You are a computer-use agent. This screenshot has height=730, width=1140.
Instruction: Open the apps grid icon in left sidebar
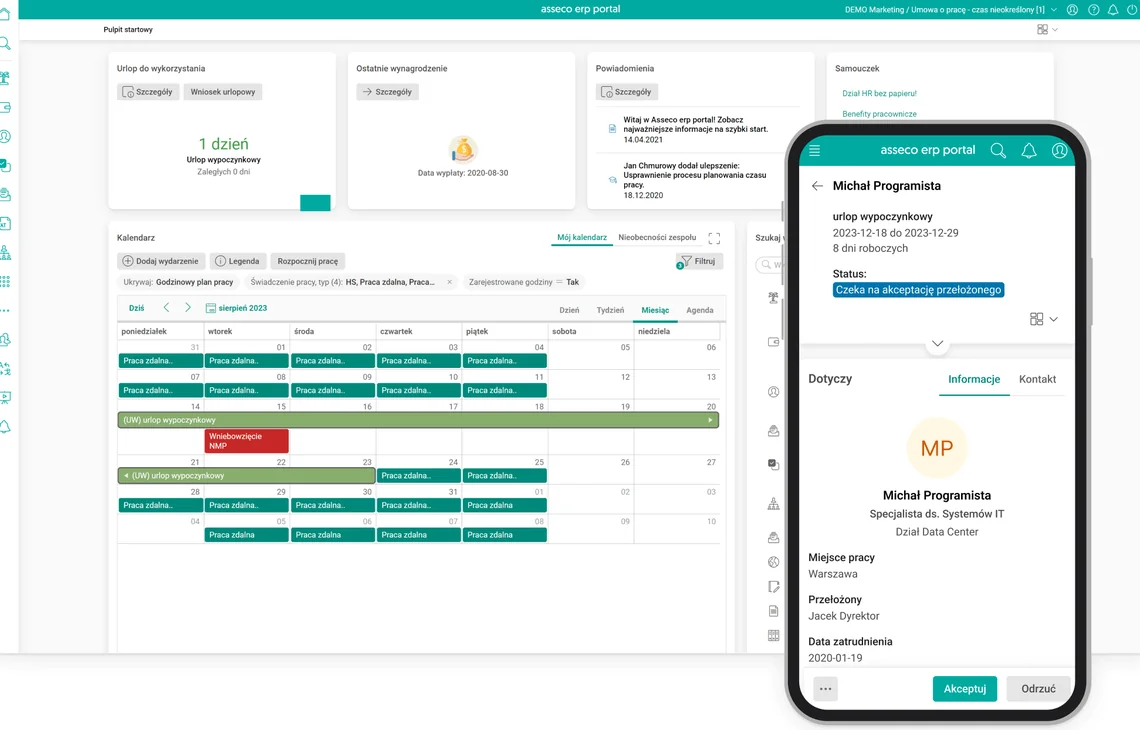(4, 281)
